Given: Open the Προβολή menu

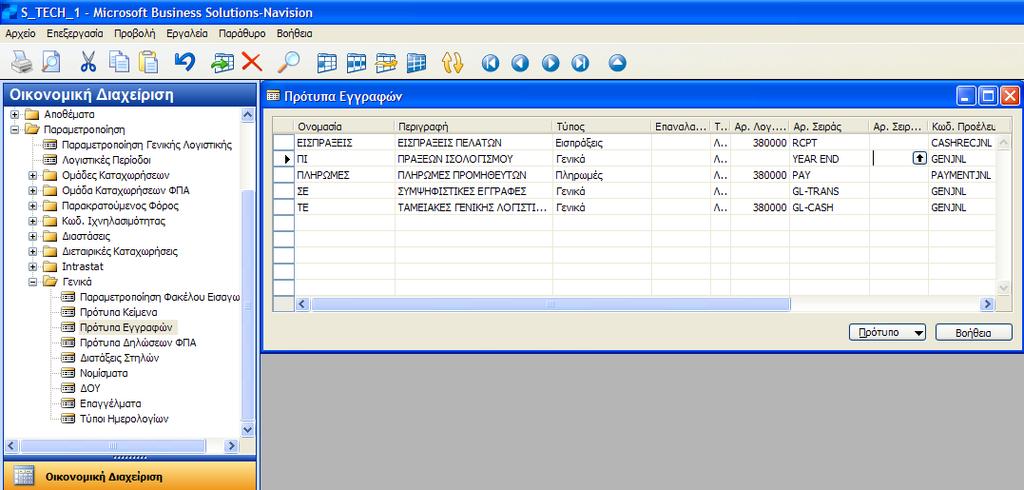Looking at the screenshot, I should pyautogui.click(x=135, y=33).
